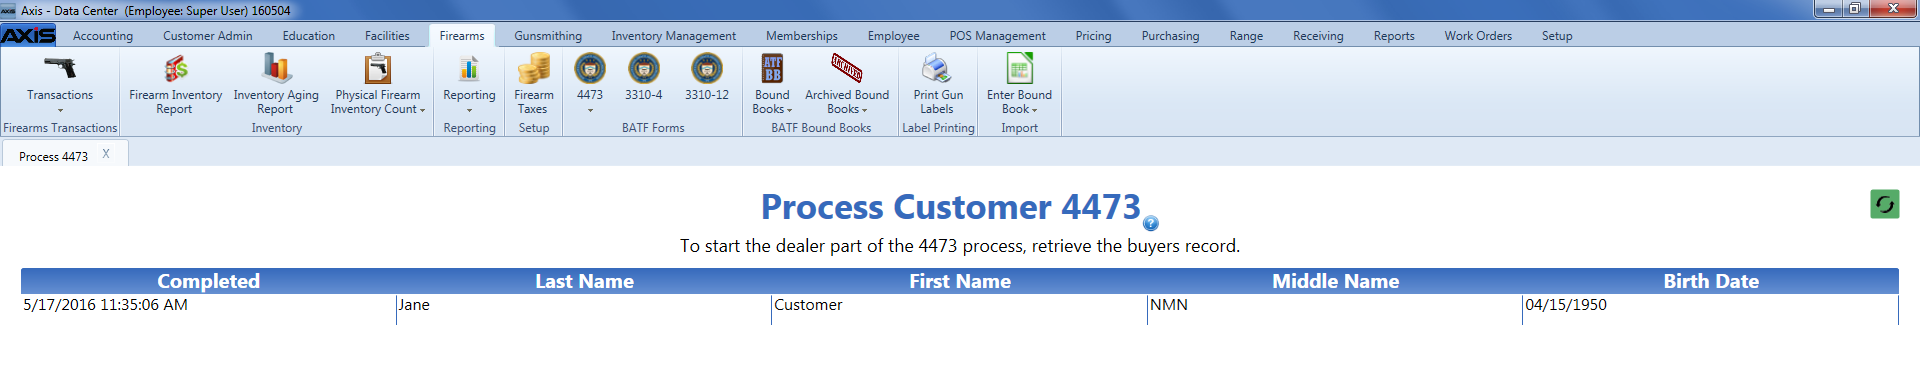The height and width of the screenshot is (385, 1920).
Task: Open the Inventory Aging Report
Action: (x=276, y=84)
